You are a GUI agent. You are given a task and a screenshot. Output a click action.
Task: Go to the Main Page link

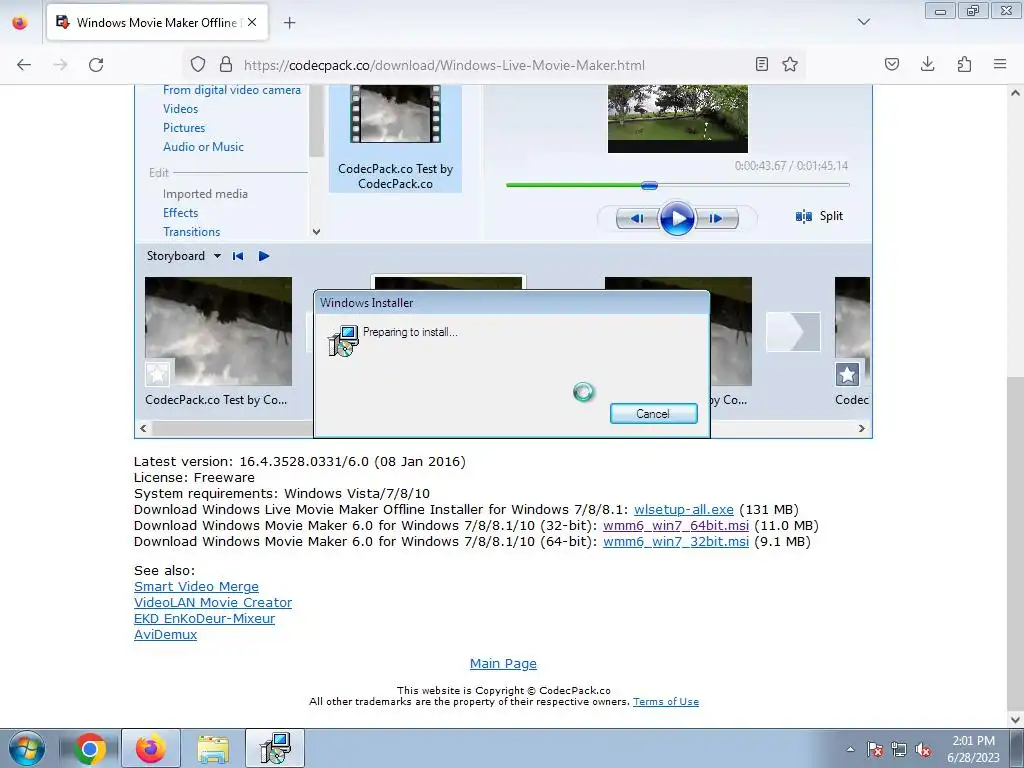point(504,664)
